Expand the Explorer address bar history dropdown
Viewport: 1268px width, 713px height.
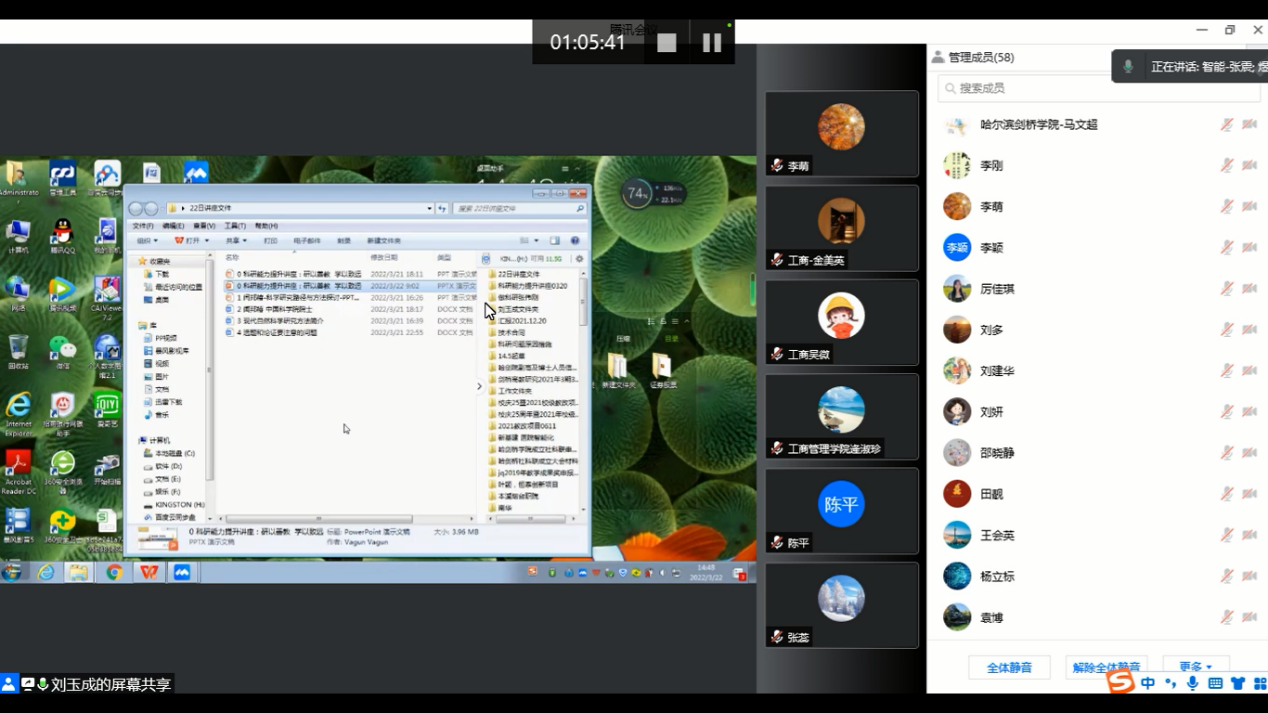429,209
